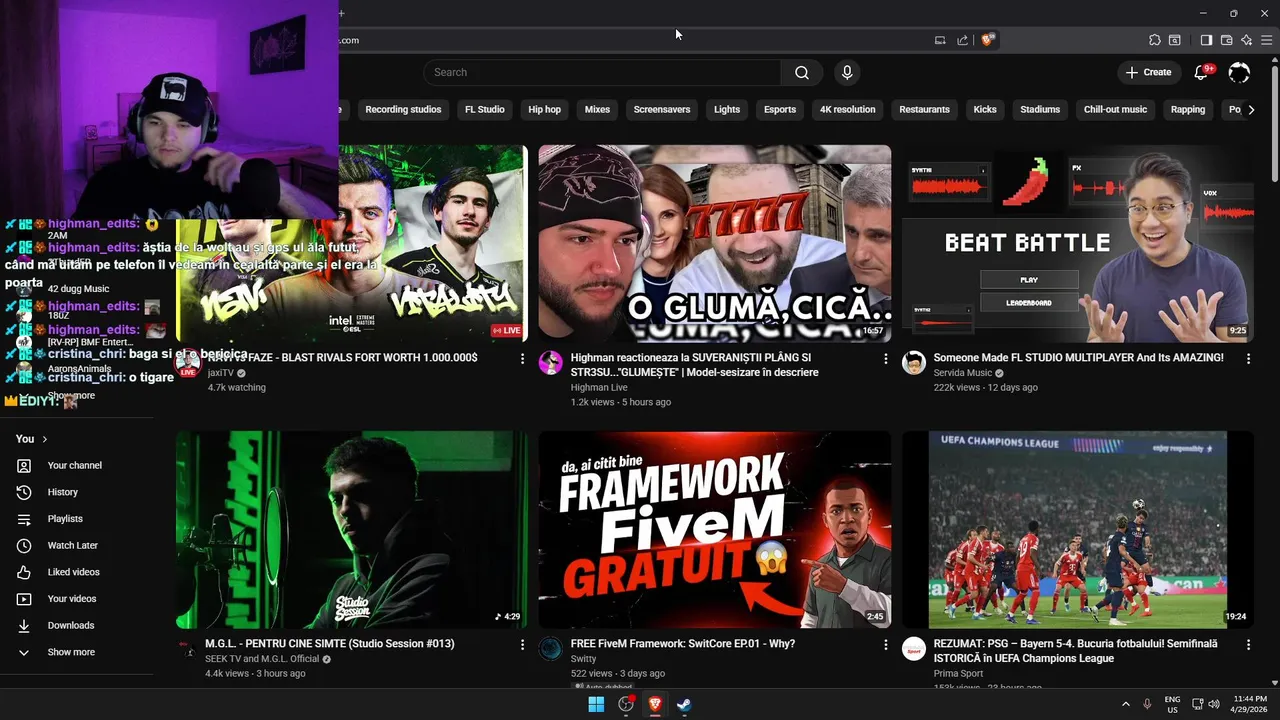Screen dimensions: 1280x720
Task: Select the Stadiums chip
Action: click(1040, 110)
